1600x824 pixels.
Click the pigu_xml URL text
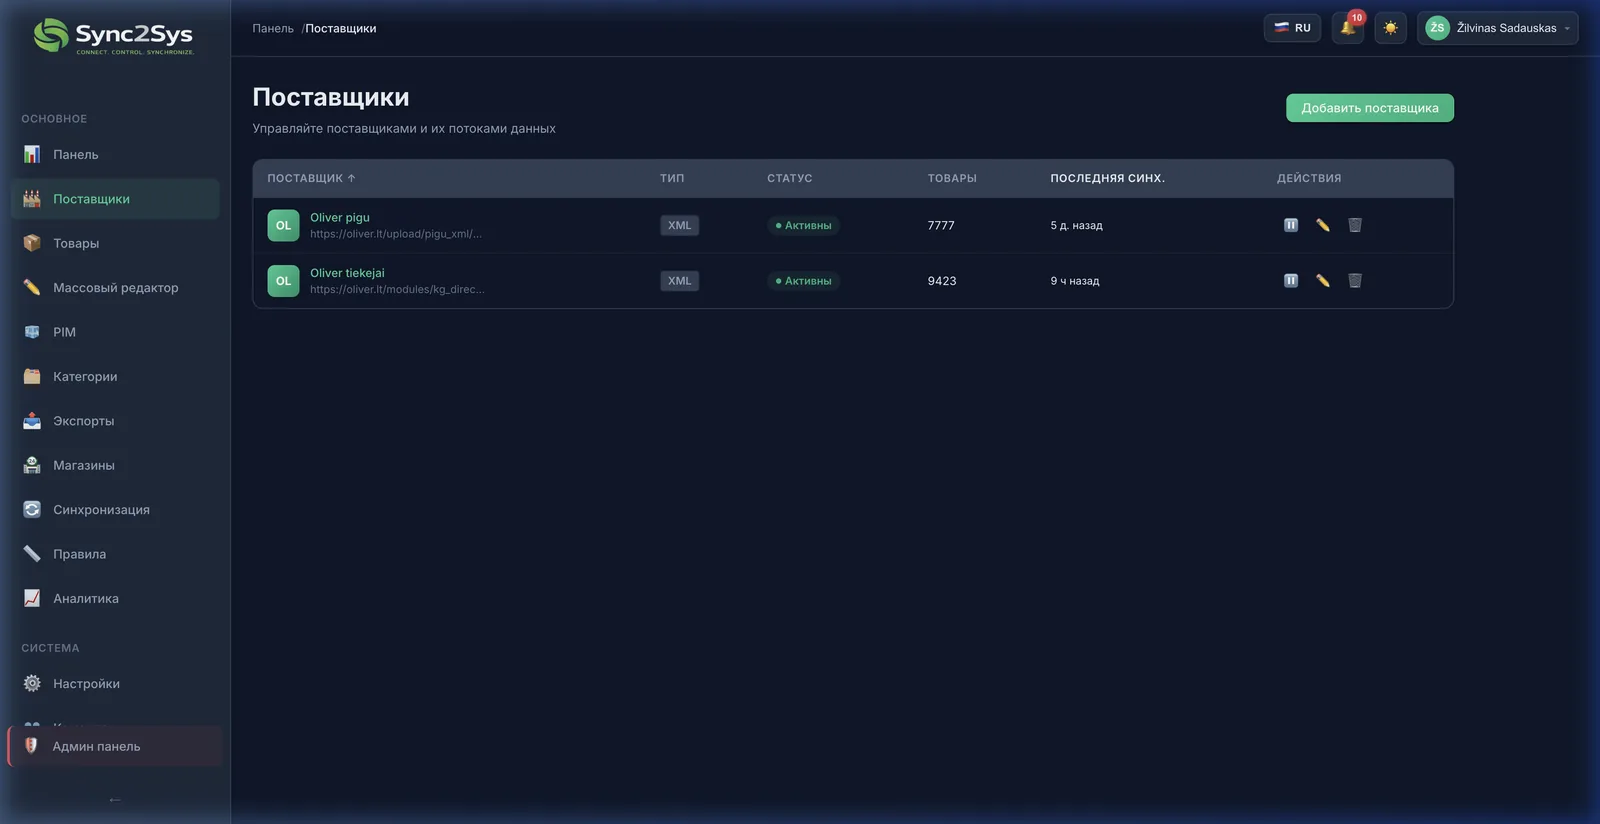click(x=396, y=234)
